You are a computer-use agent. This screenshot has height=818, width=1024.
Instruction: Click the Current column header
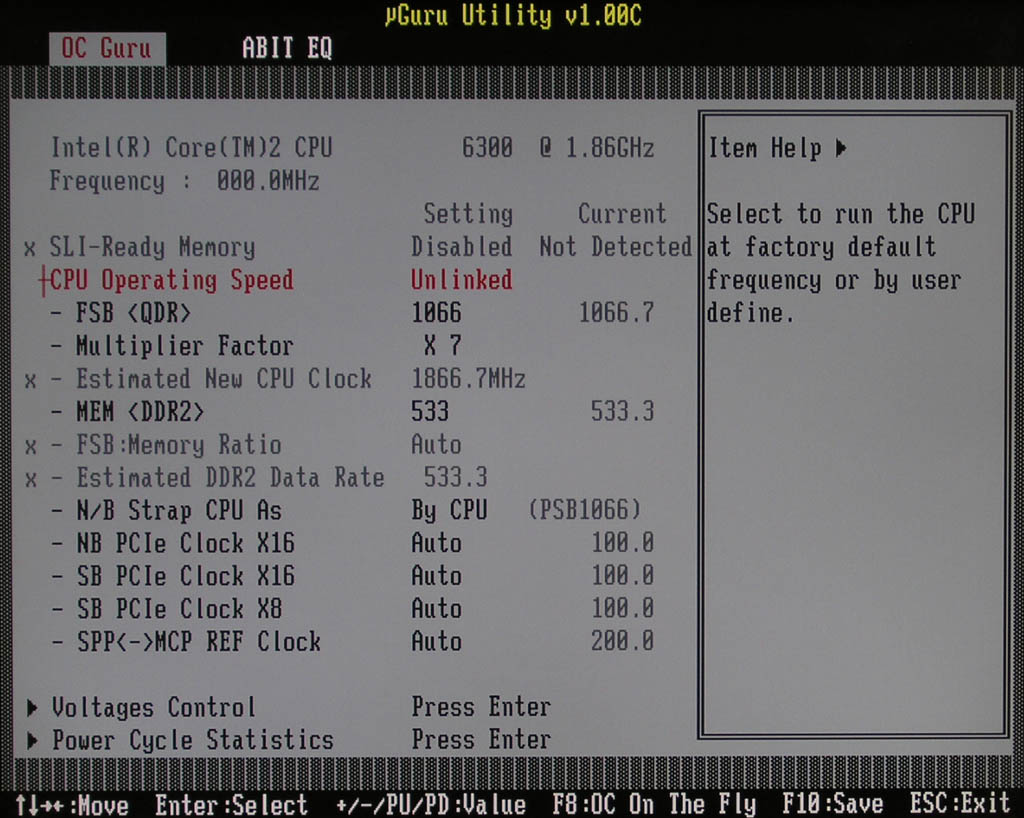[622, 213]
